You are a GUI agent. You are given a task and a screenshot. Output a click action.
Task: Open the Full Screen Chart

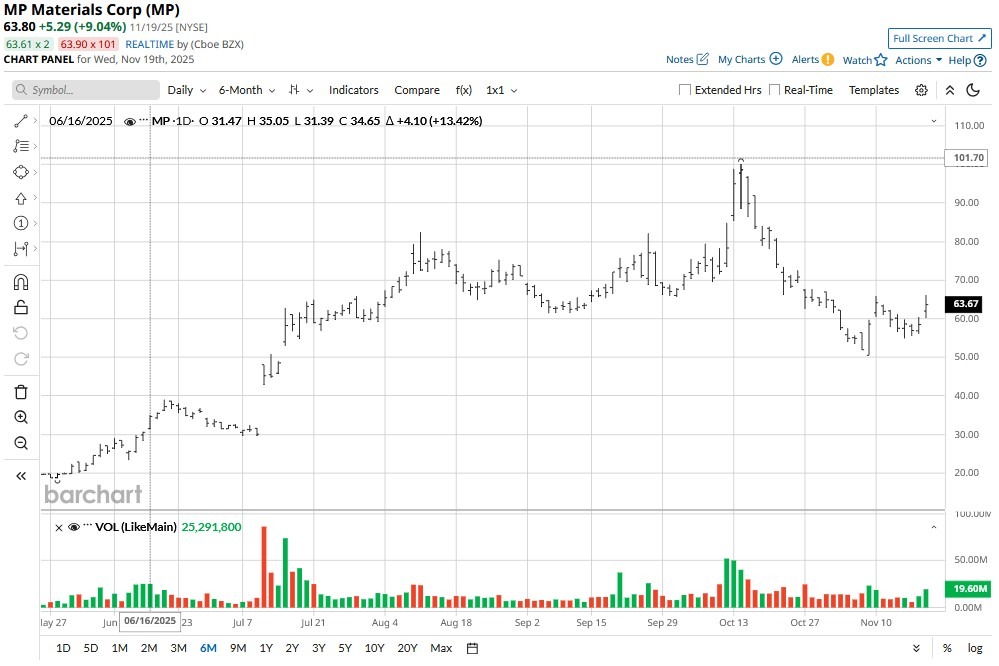pos(940,38)
